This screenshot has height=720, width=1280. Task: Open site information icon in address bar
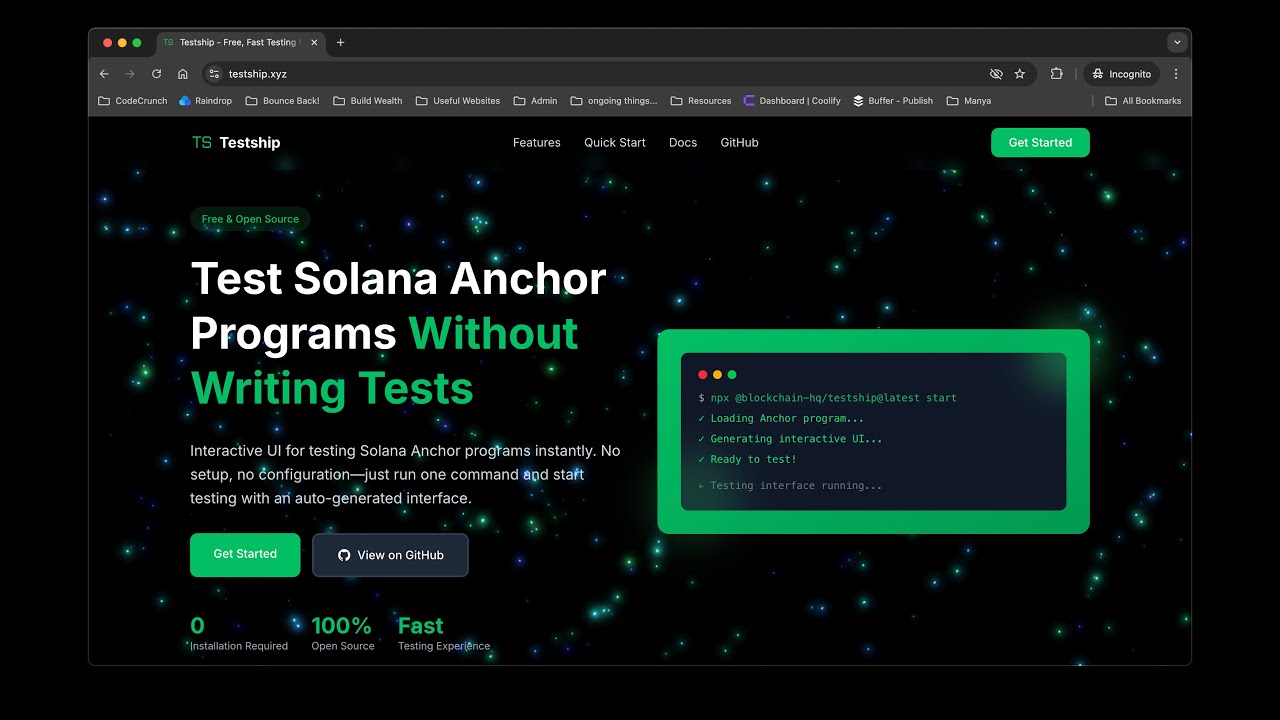pyautogui.click(x=214, y=74)
